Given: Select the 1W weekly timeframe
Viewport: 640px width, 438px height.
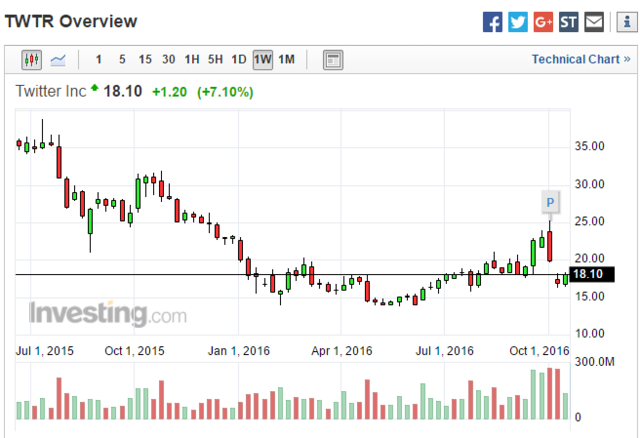Looking at the screenshot, I should coord(263,60).
